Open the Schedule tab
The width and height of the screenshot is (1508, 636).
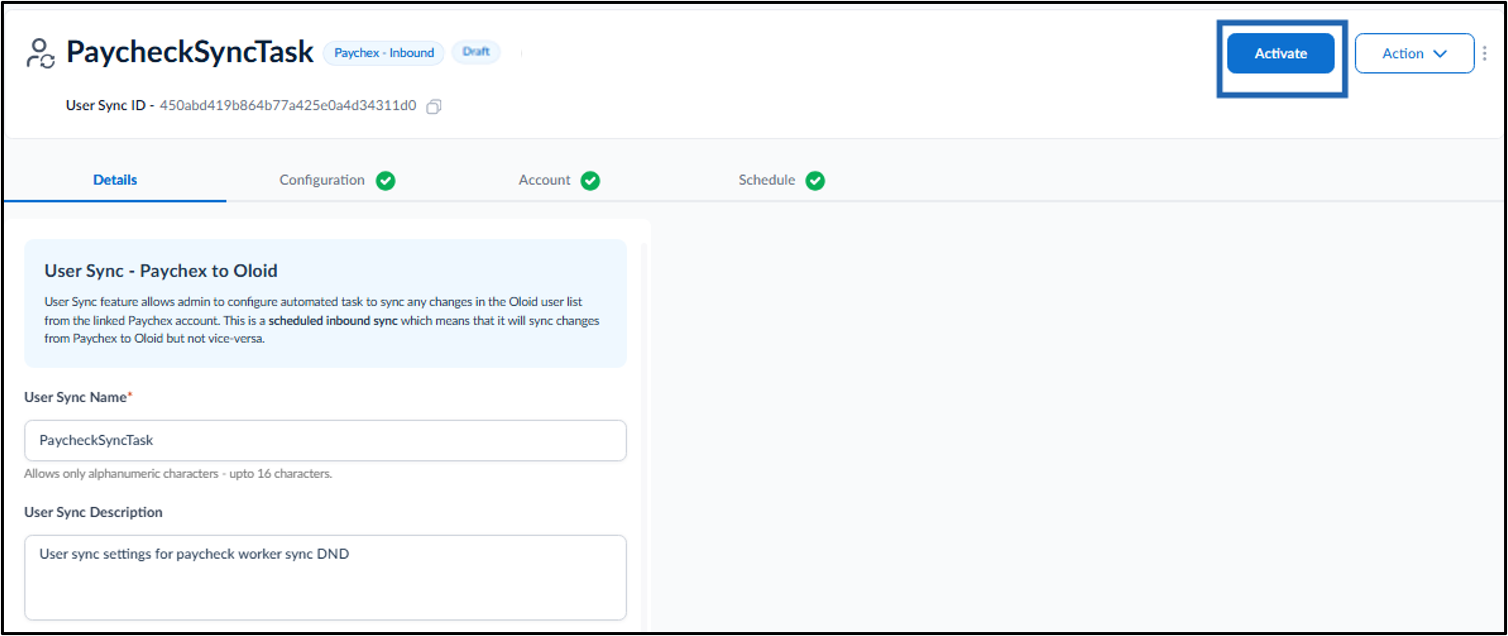coord(767,180)
